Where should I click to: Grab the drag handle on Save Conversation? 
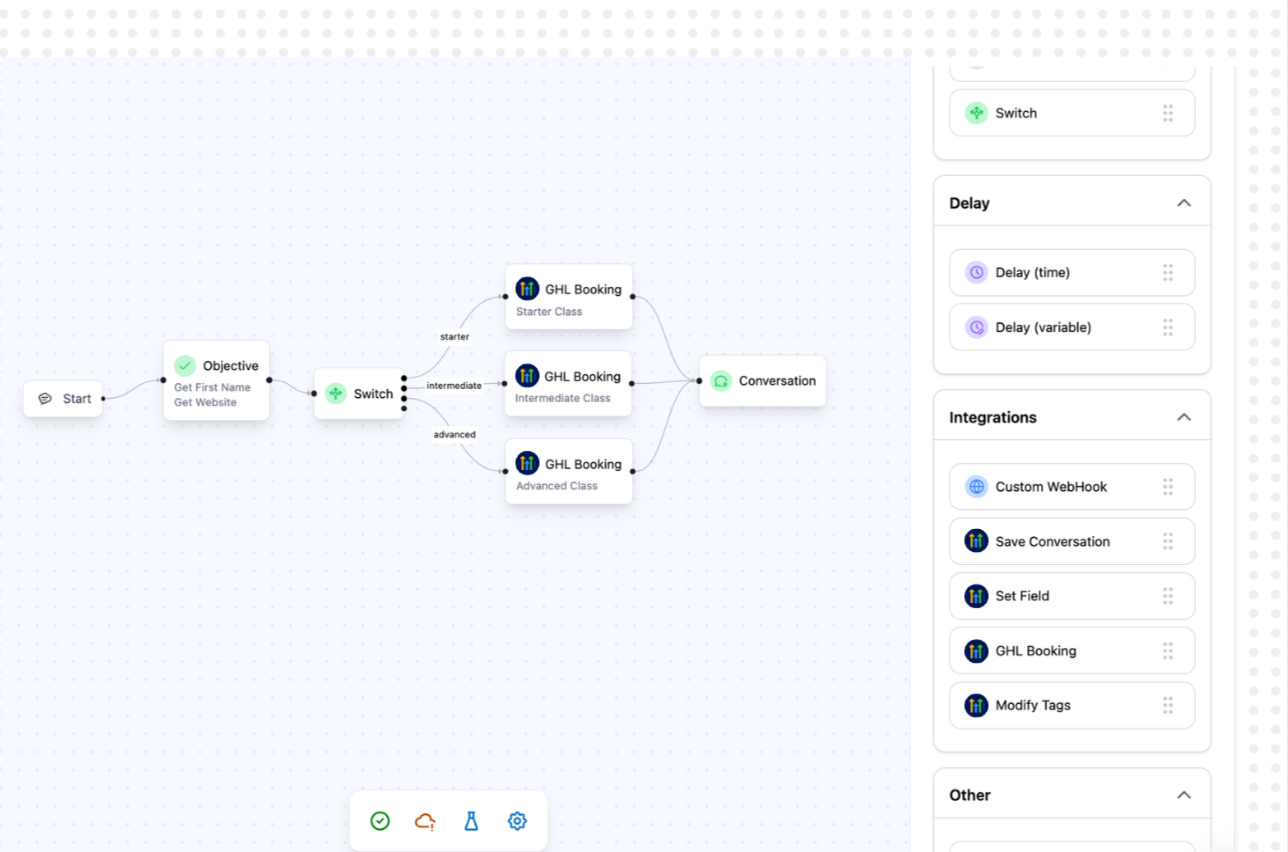(x=1168, y=541)
